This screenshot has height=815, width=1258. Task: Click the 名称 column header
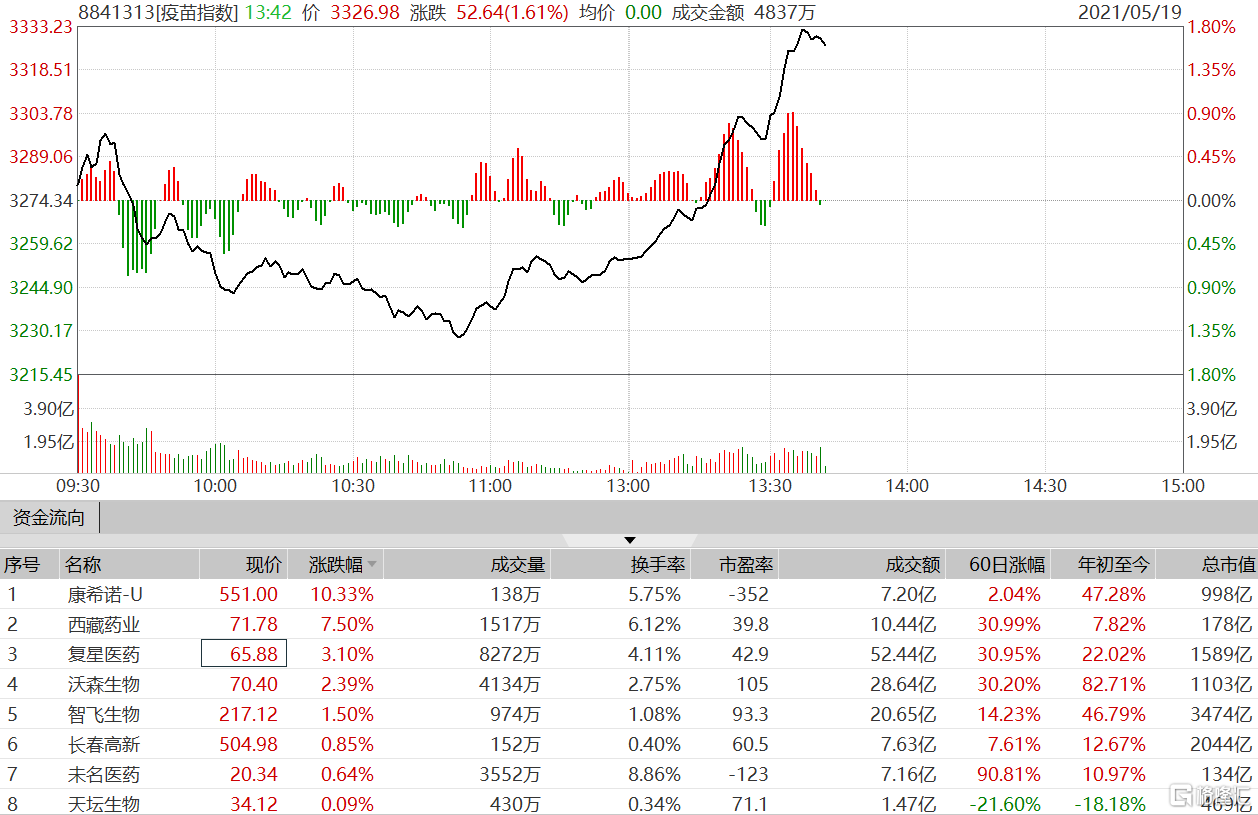[84, 565]
